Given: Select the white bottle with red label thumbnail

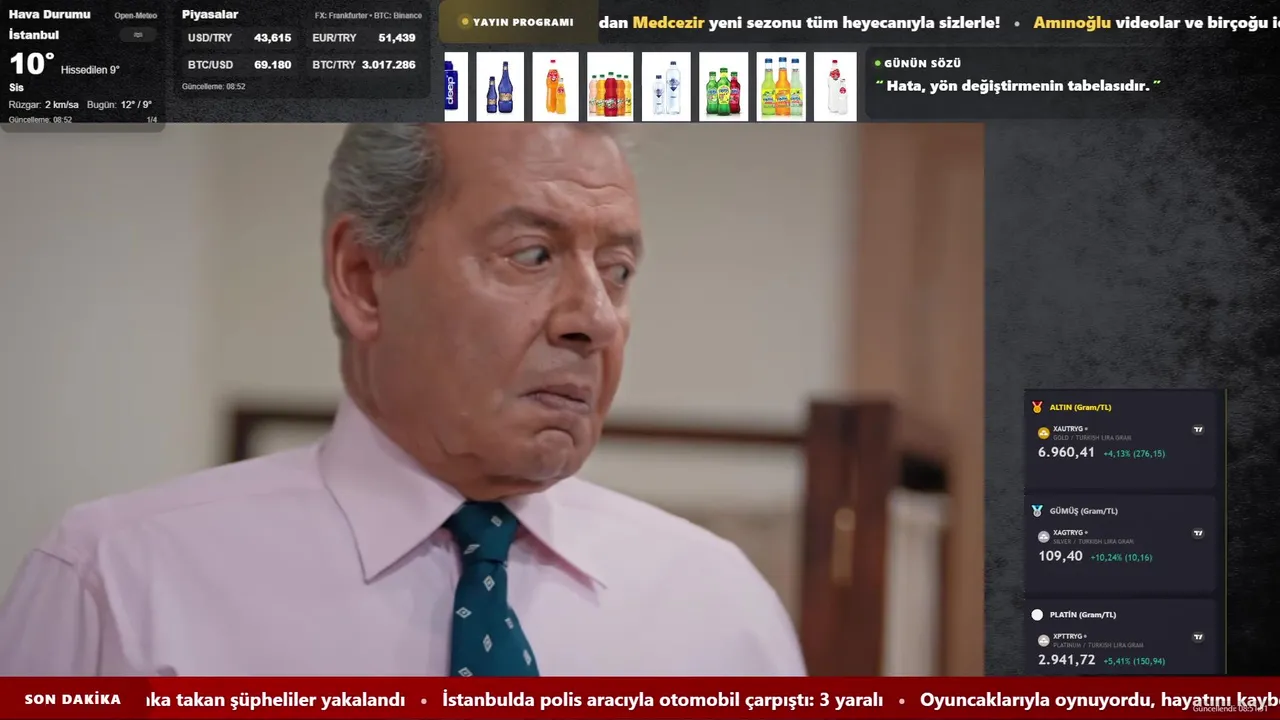Looking at the screenshot, I should (x=835, y=87).
